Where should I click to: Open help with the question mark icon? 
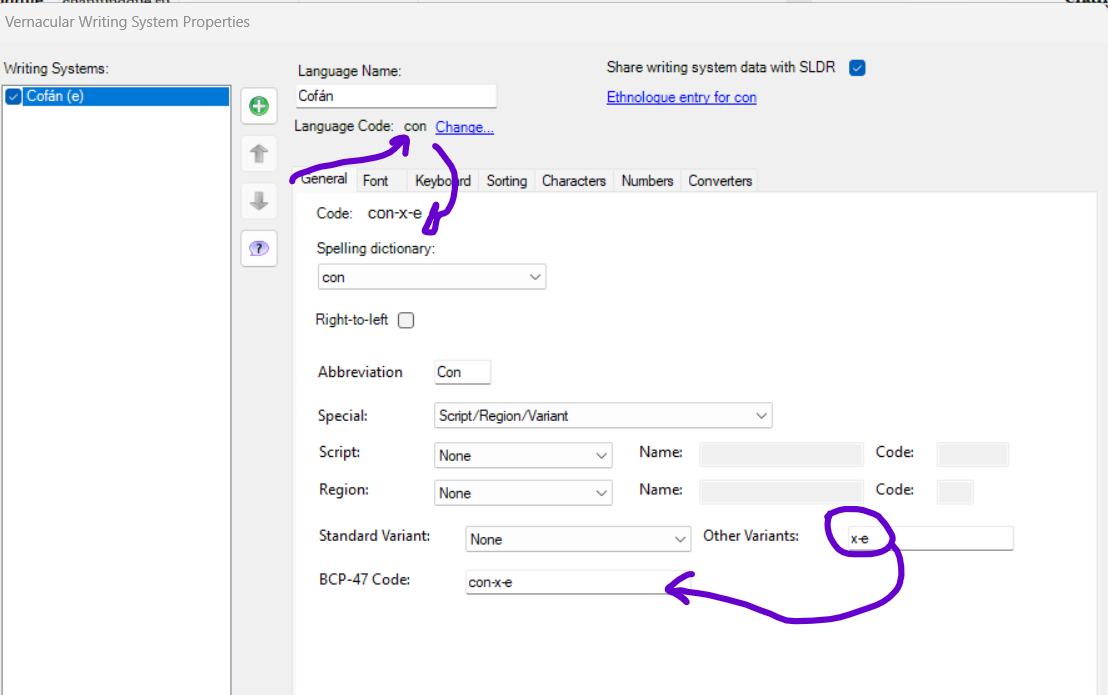click(x=259, y=249)
